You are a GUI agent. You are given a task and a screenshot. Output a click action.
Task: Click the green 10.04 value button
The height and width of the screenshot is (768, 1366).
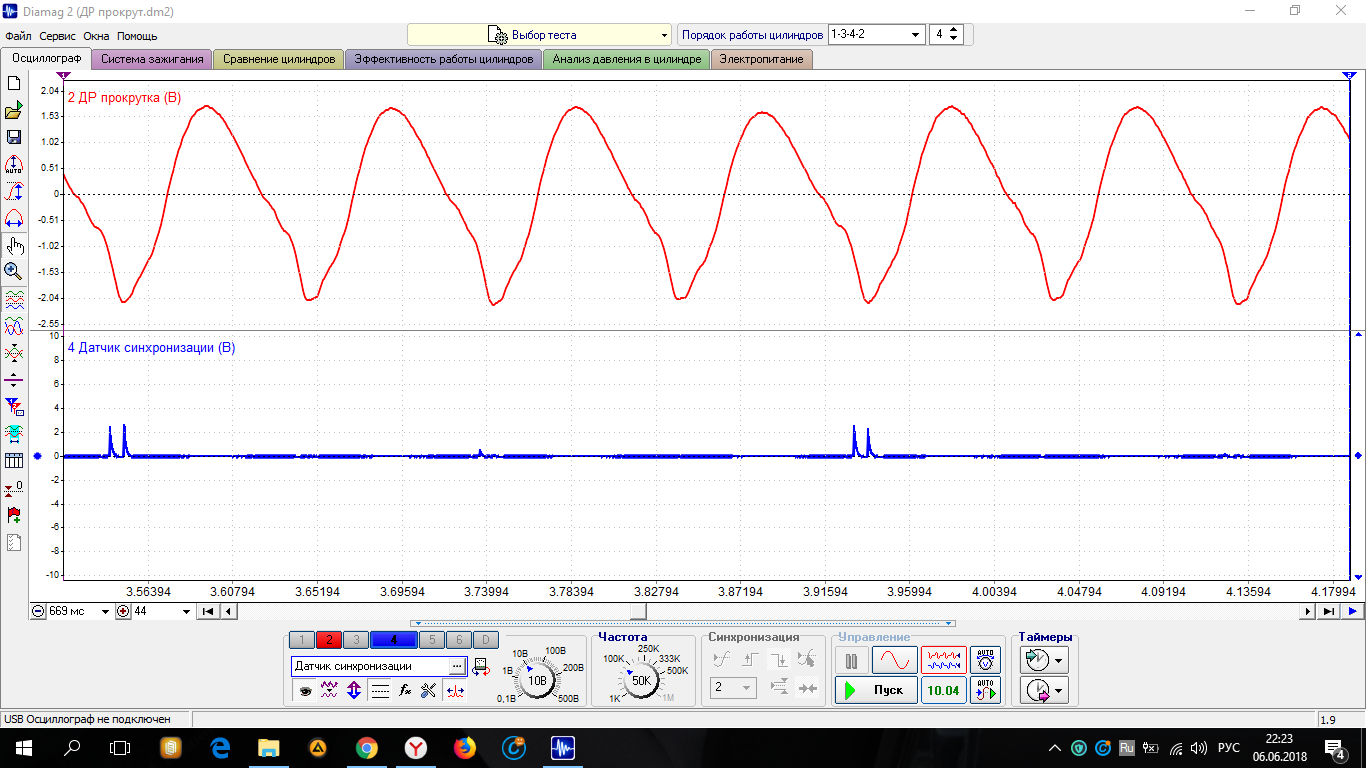944,690
